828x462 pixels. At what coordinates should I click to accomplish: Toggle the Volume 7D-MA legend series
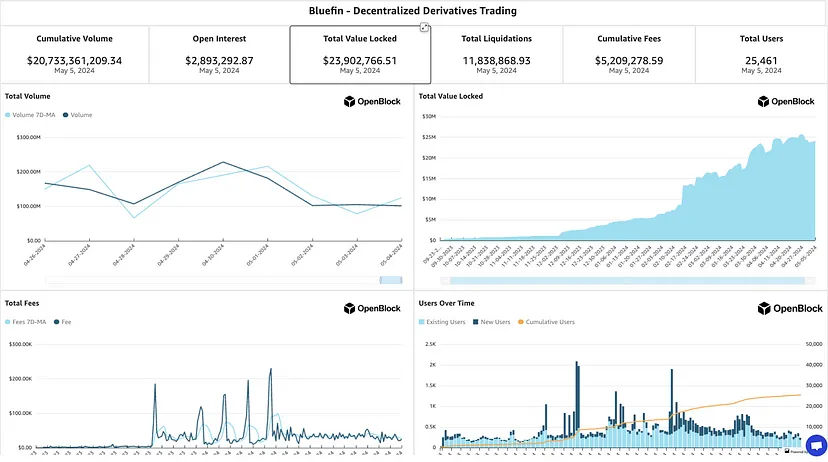(x=30, y=115)
